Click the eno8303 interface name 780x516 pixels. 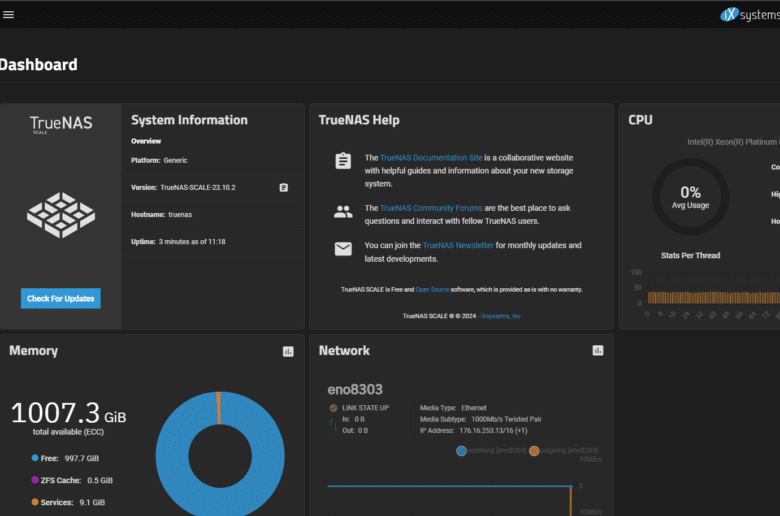click(355, 389)
